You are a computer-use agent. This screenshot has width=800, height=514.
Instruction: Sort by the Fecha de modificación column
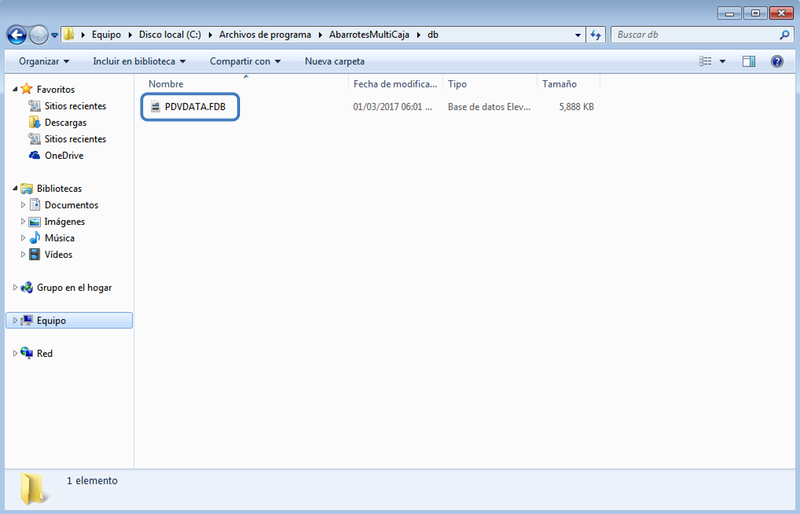pos(395,84)
